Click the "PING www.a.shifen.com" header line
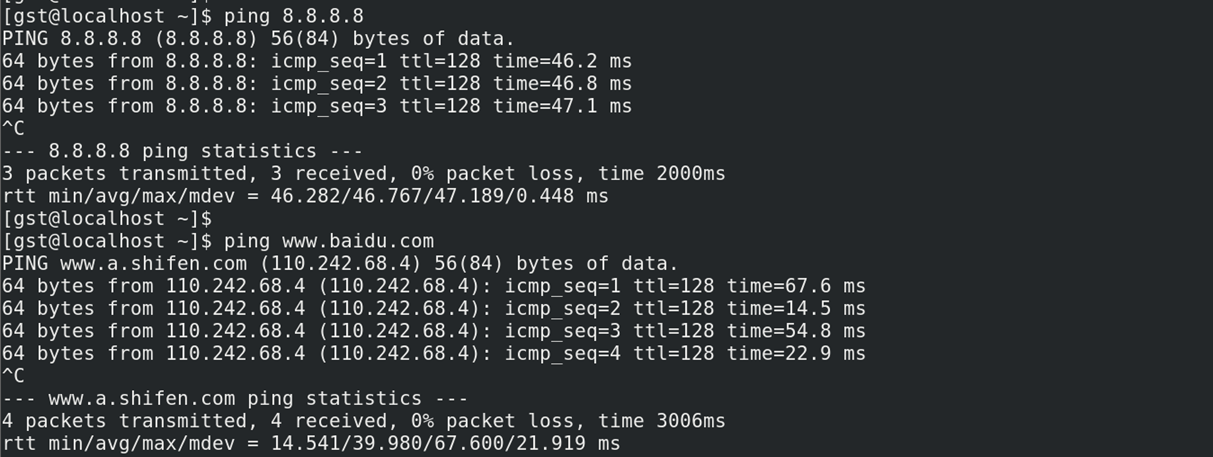Screen dimensions: 1213x457 pos(340,264)
